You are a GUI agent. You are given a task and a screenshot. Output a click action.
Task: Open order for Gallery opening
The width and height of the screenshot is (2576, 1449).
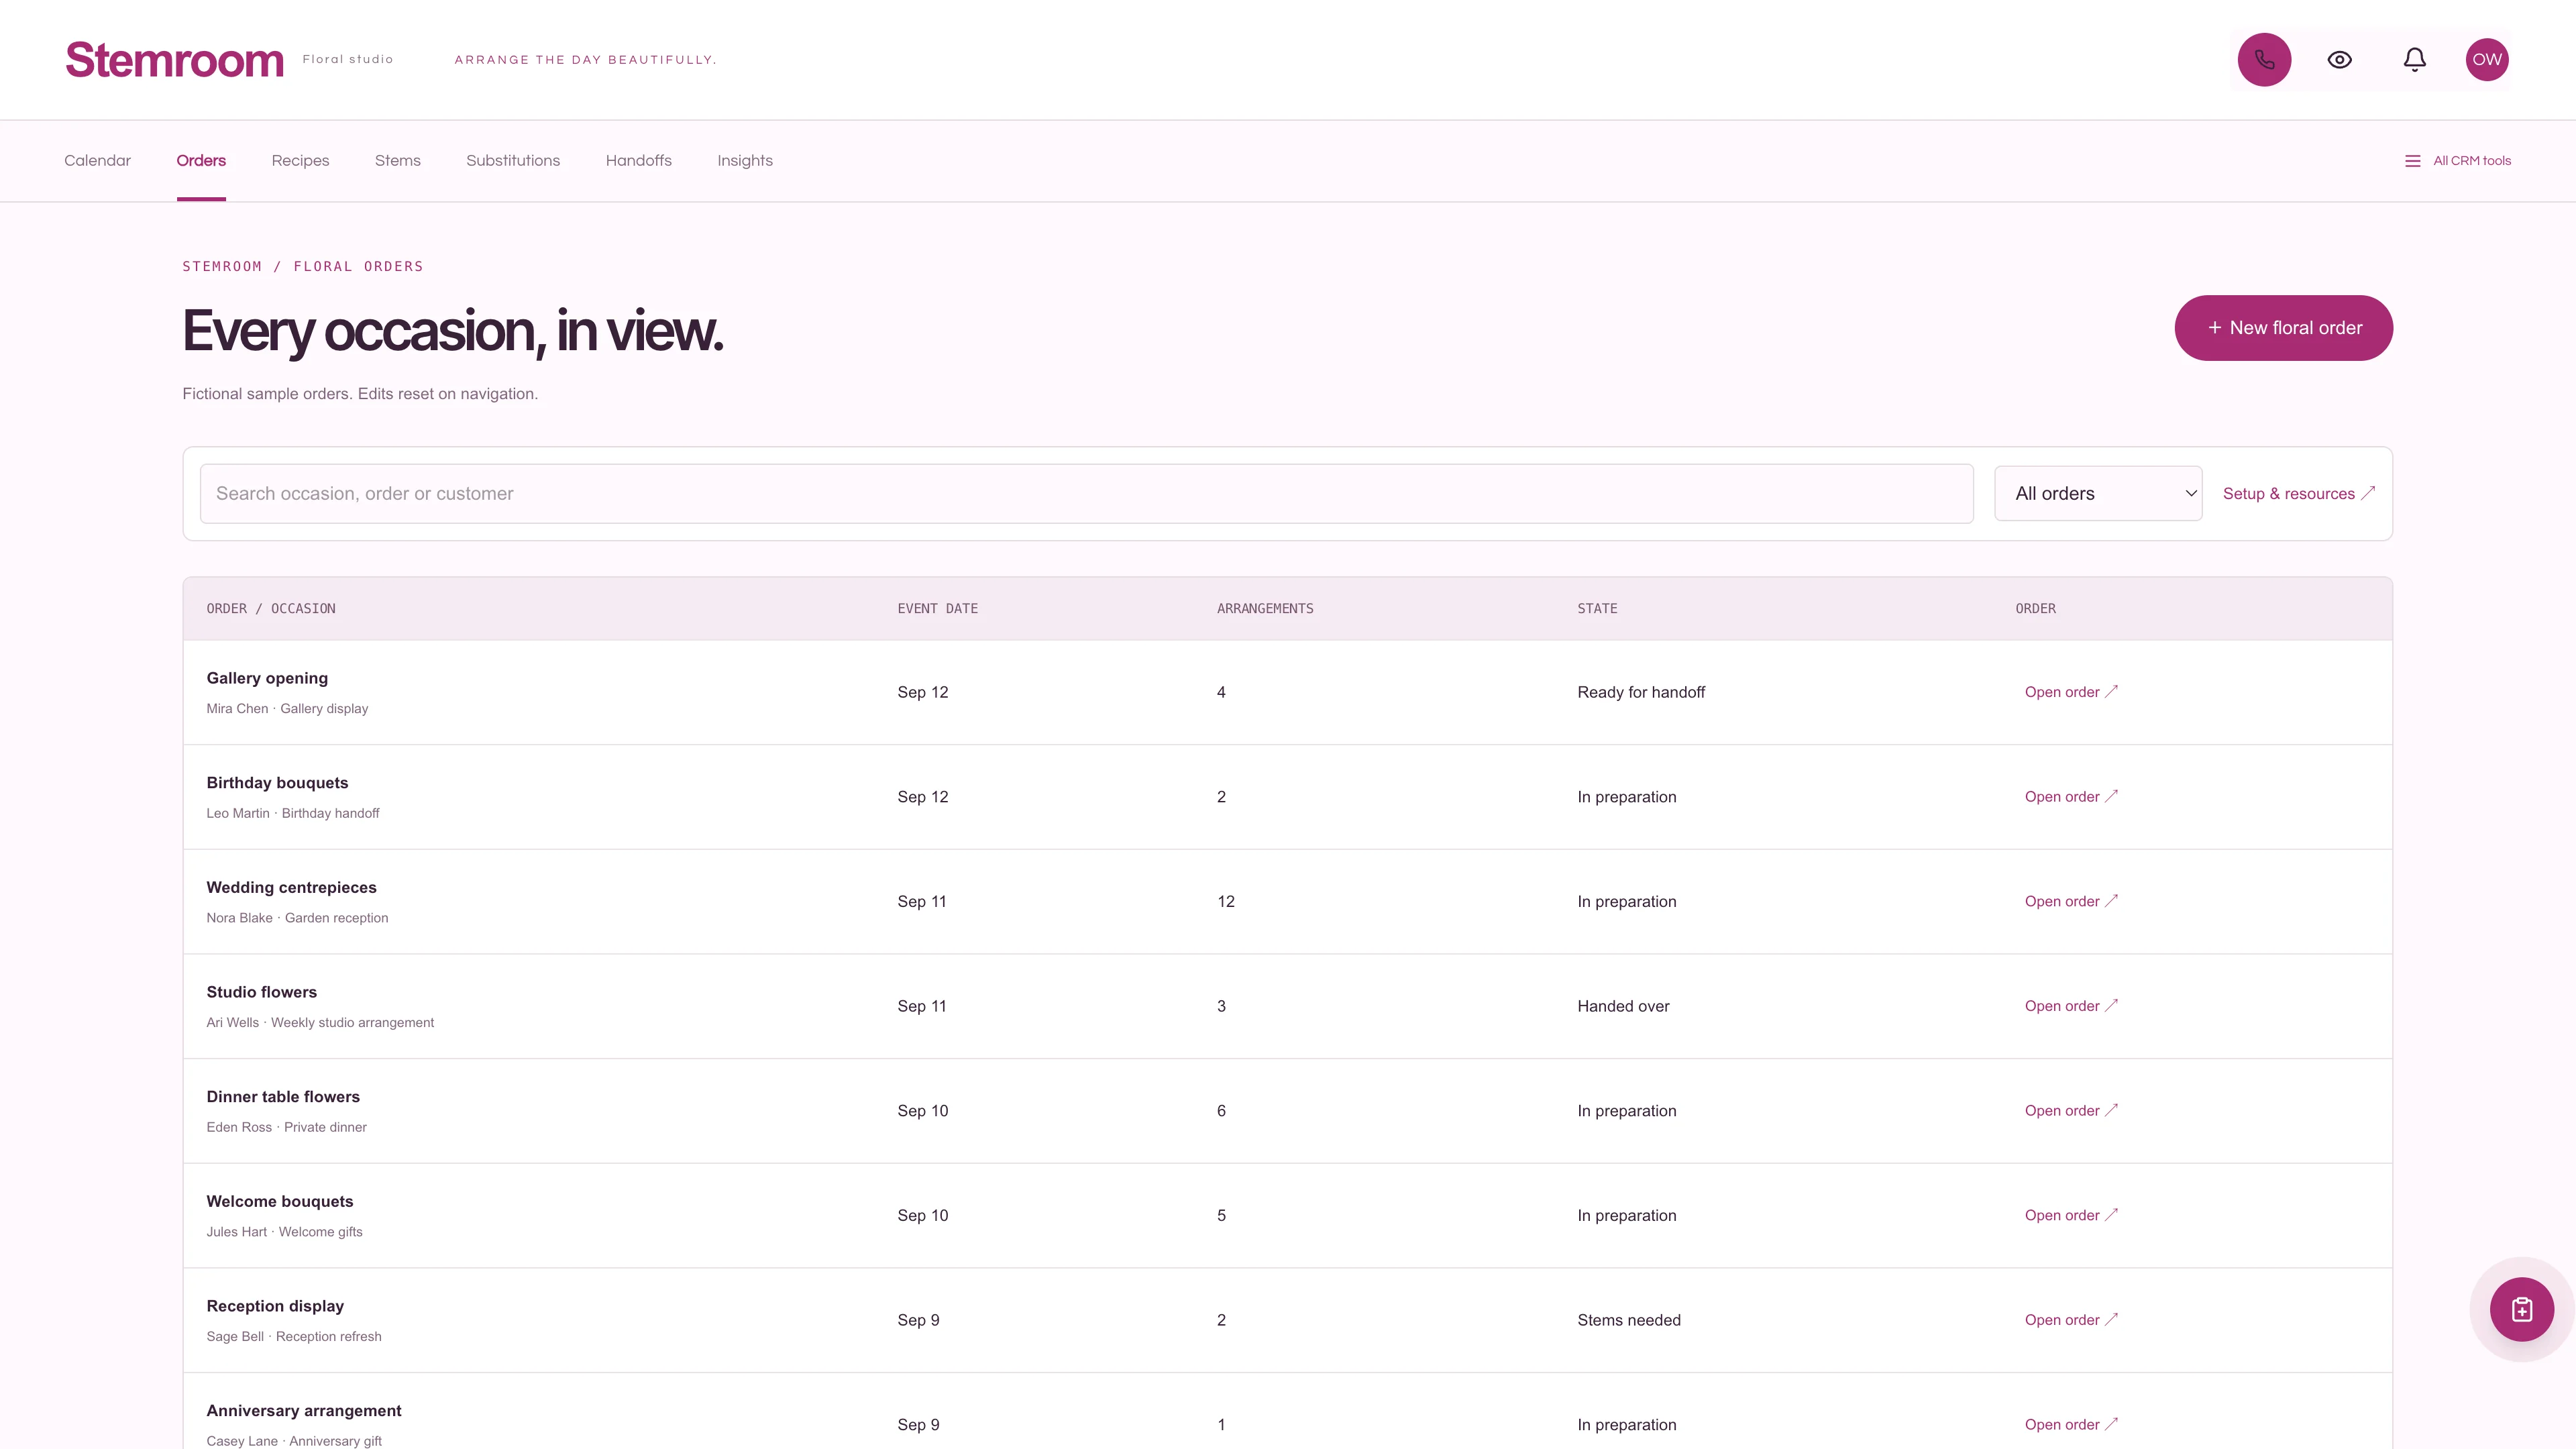(2071, 692)
